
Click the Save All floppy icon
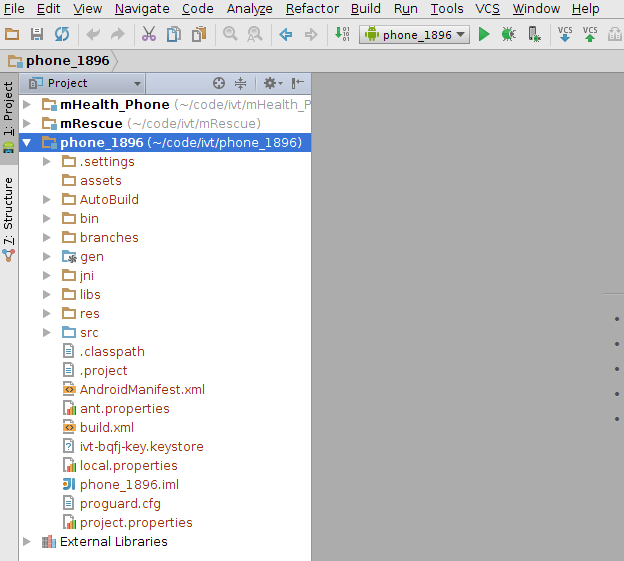pos(37,35)
